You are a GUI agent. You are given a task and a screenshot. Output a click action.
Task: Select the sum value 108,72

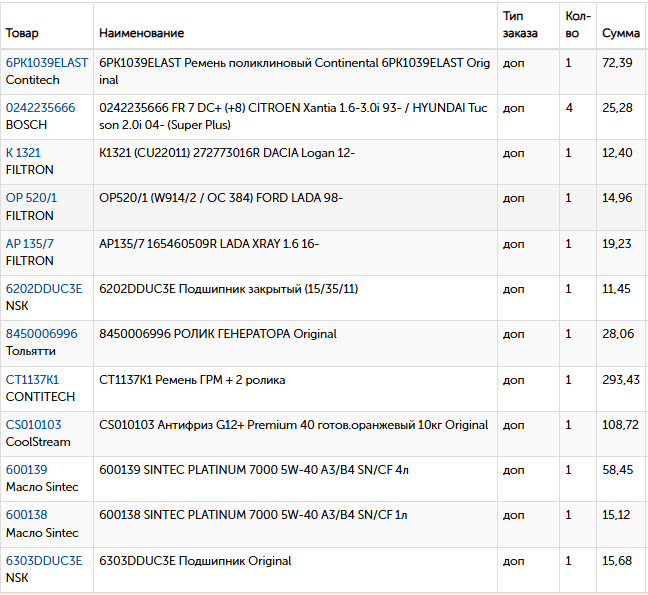tap(620, 425)
